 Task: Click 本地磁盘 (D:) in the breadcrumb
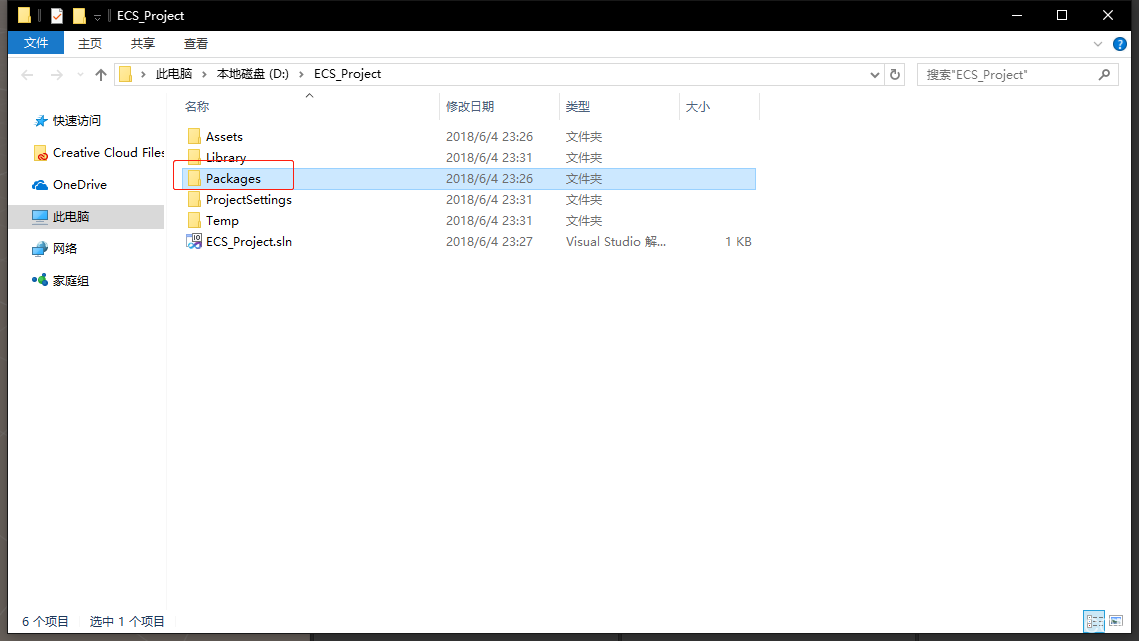pyautogui.click(x=253, y=74)
